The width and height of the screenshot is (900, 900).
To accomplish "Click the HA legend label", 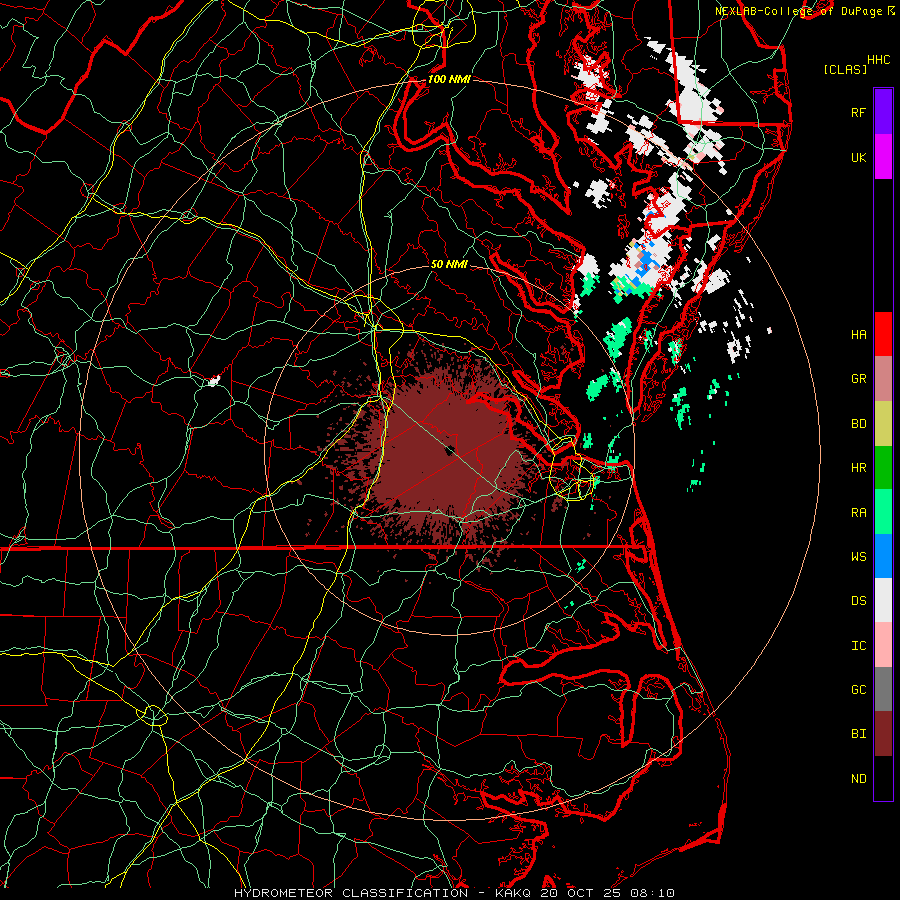I will click(x=858, y=335).
